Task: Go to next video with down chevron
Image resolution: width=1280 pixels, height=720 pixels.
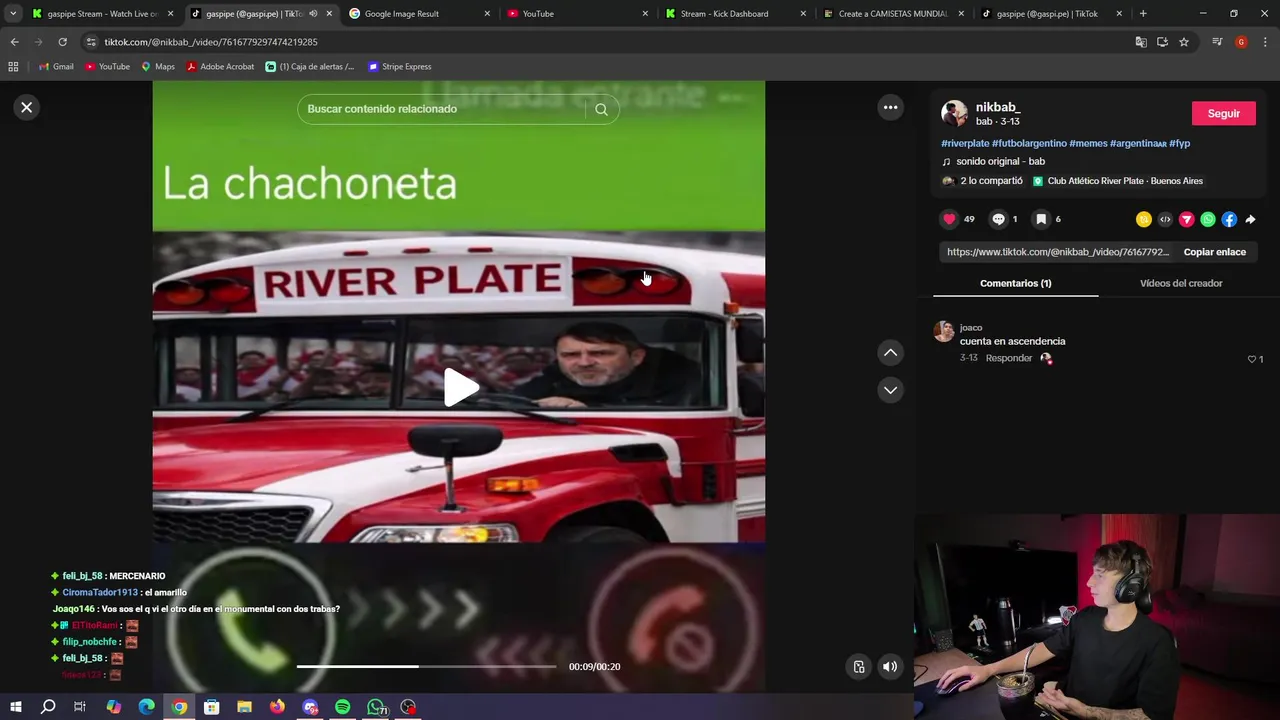Action: [x=890, y=390]
